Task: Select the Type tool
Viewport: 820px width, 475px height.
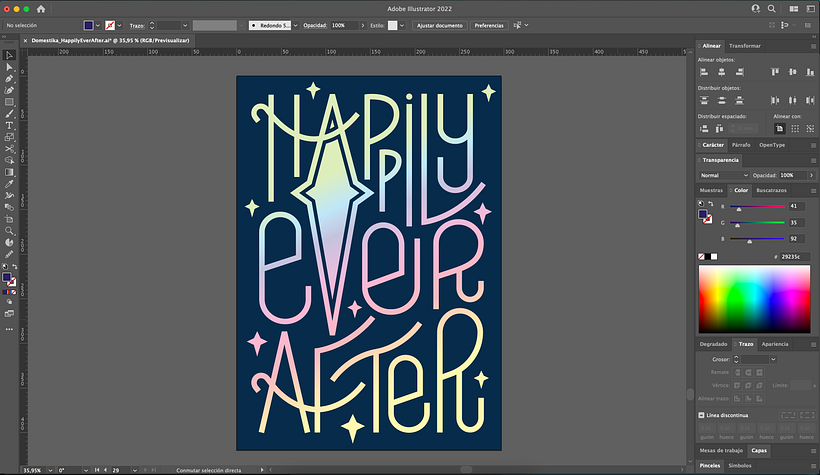Action: (9, 126)
